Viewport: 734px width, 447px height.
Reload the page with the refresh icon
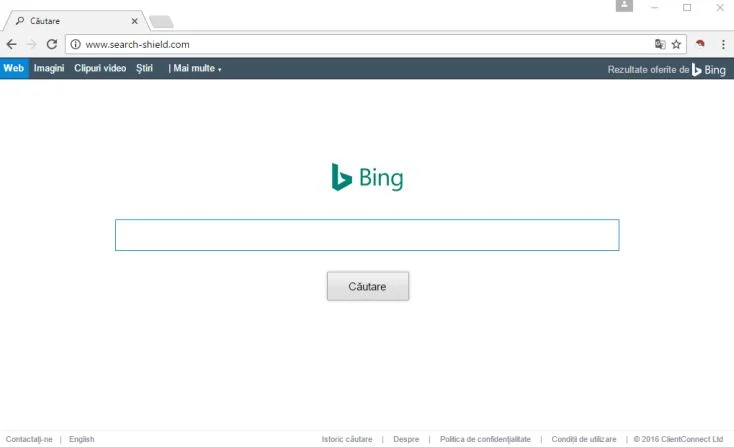click(51, 44)
